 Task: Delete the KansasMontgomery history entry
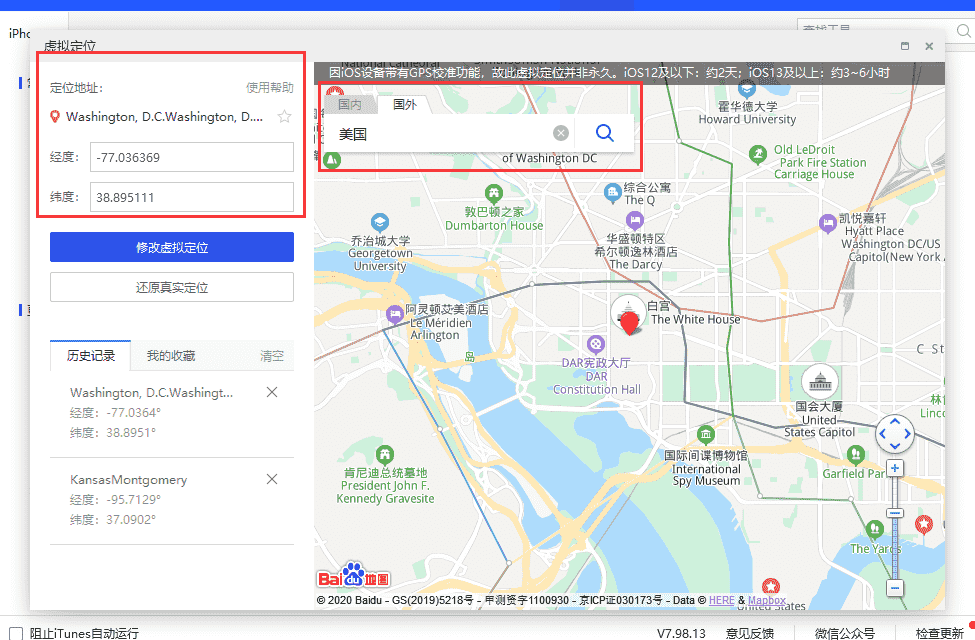click(272, 479)
